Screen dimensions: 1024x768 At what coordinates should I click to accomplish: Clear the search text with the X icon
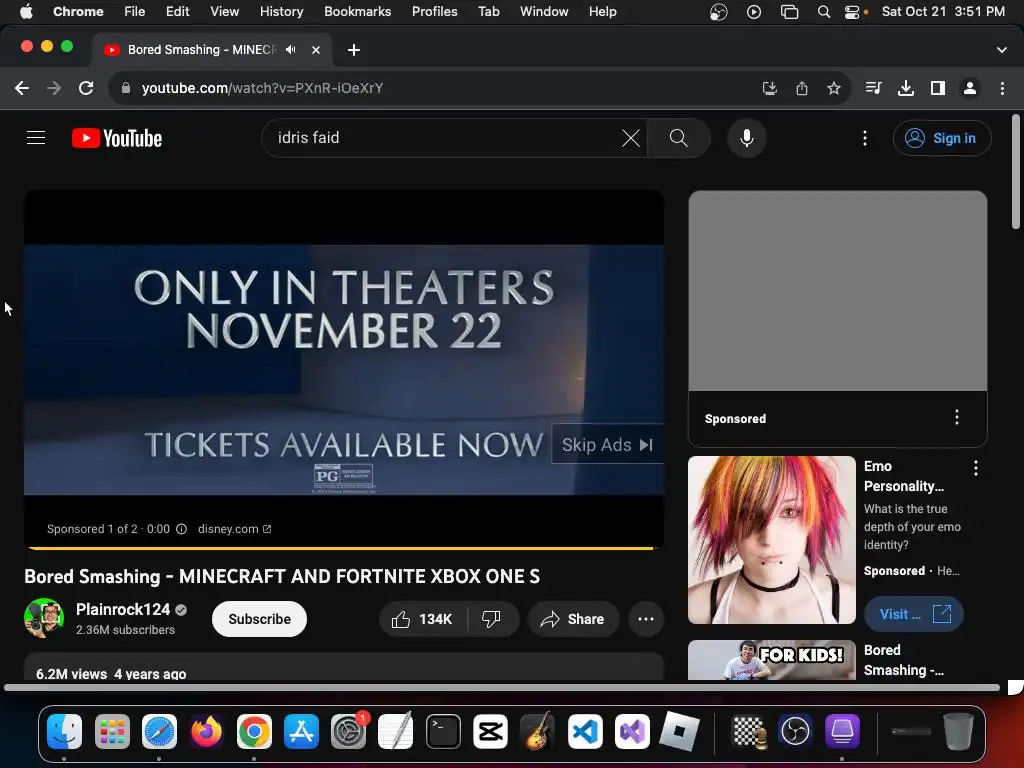click(x=630, y=138)
